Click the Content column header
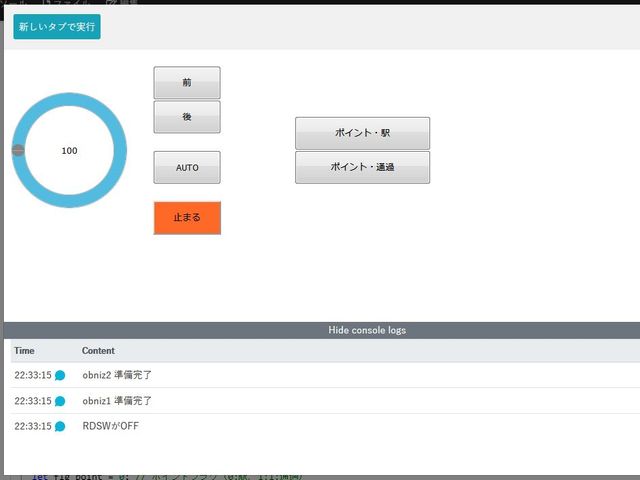The image size is (640, 480). [x=98, y=351]
